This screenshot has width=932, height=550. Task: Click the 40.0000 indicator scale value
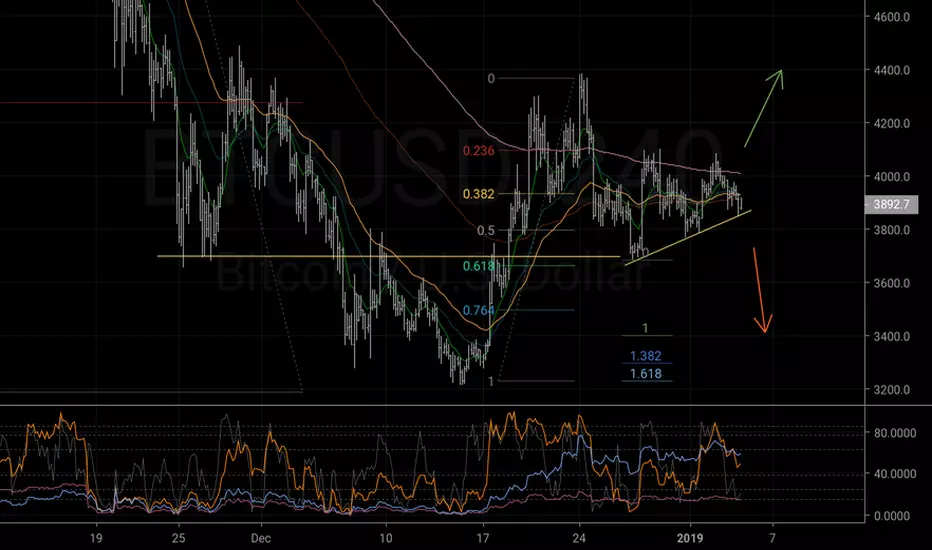click(895, 474)
